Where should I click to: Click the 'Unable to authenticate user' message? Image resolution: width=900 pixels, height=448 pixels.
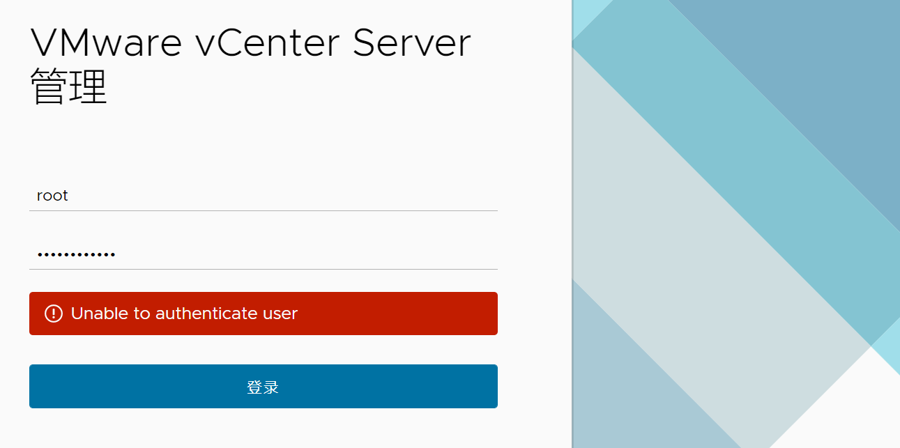click(x=184, y=314)
